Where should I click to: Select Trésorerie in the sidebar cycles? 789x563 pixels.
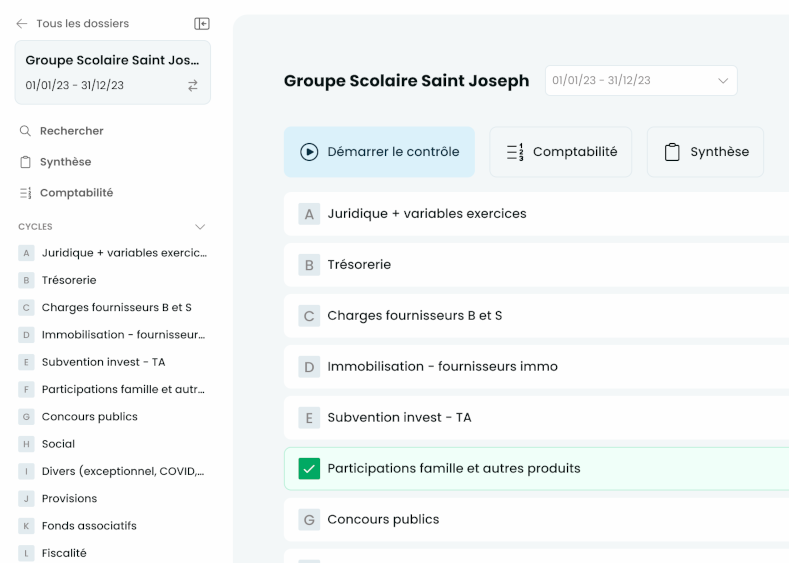pos(69,280)
